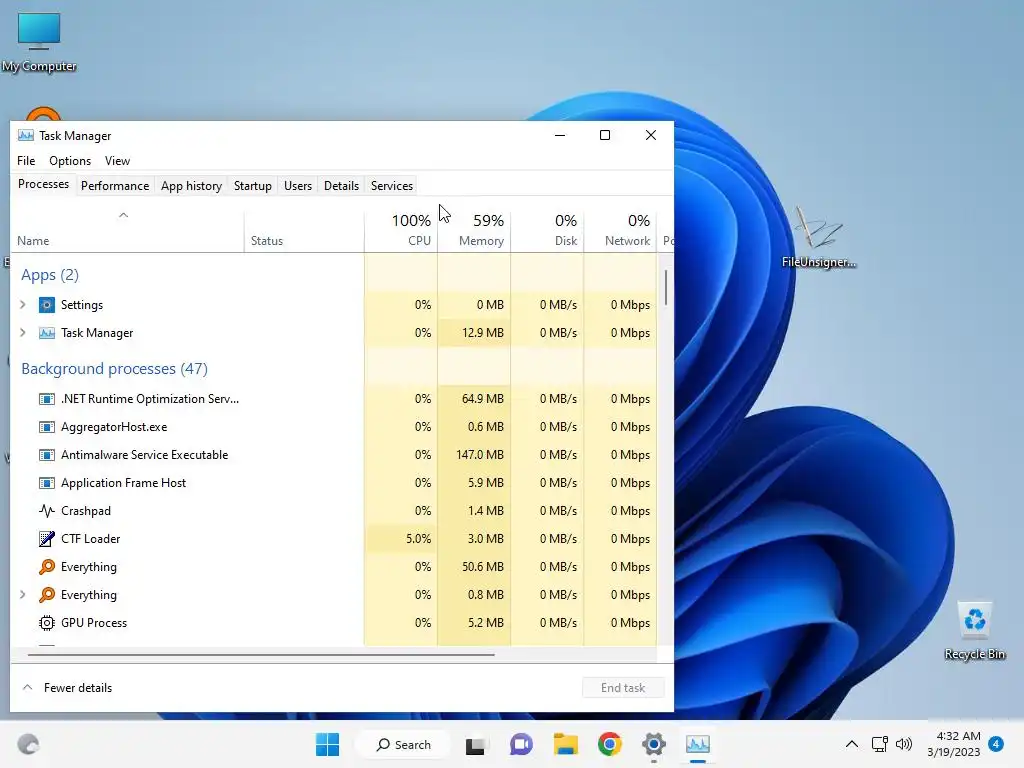1024x768 pixels.
Task: Click the End task button
Action: pyautogui.click(x=623, y=688)
